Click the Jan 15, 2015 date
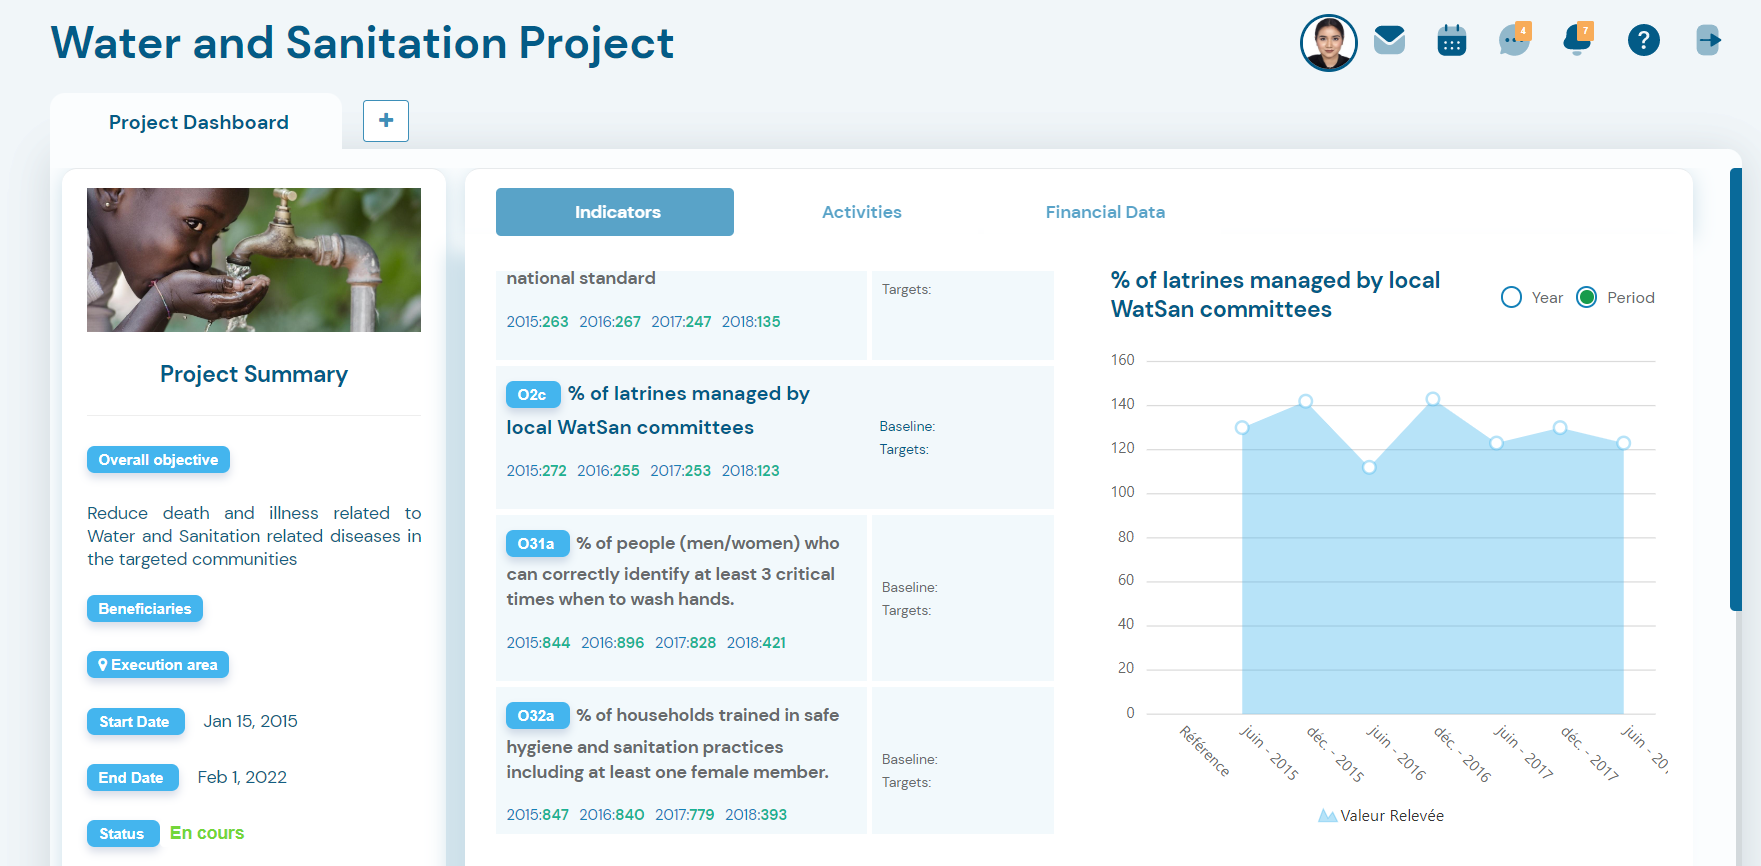This screenshot has height=866, width=1761. (x=251, y=721)
